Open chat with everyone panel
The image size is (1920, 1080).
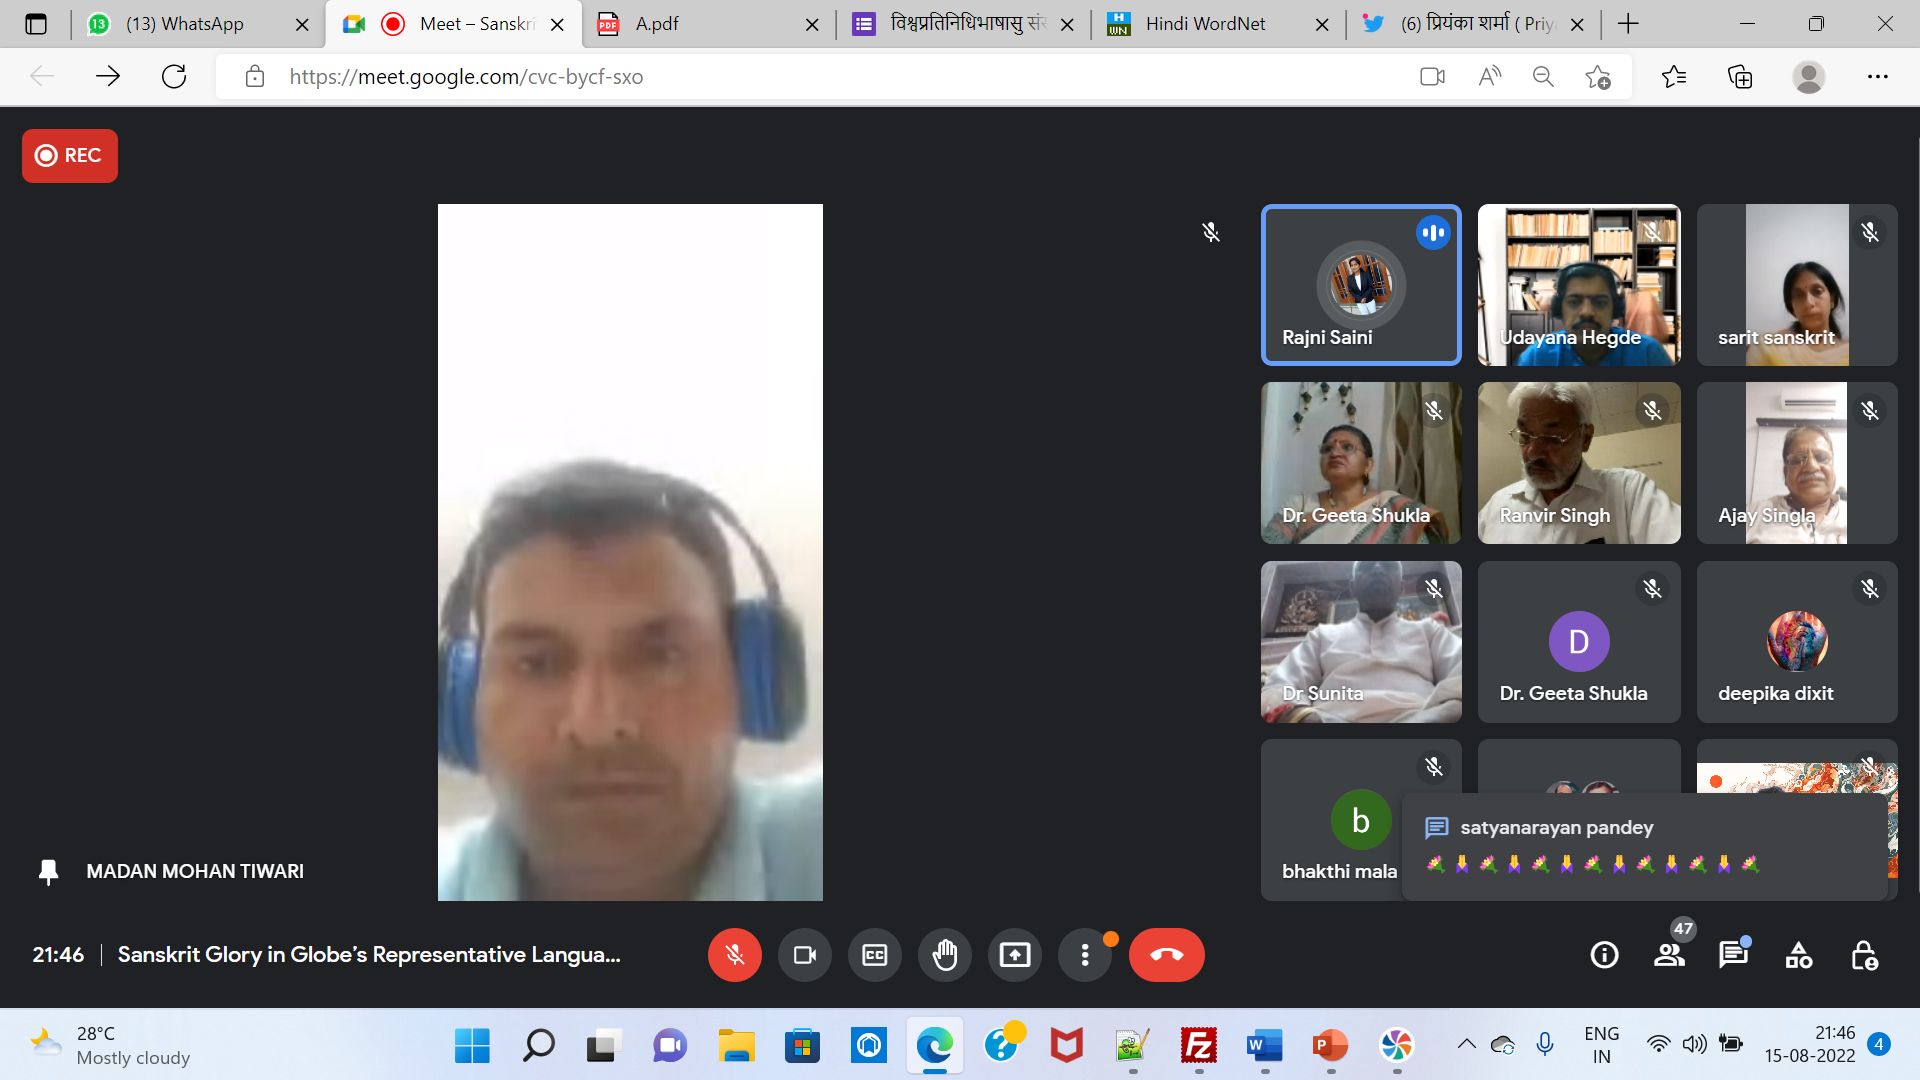1733,955
